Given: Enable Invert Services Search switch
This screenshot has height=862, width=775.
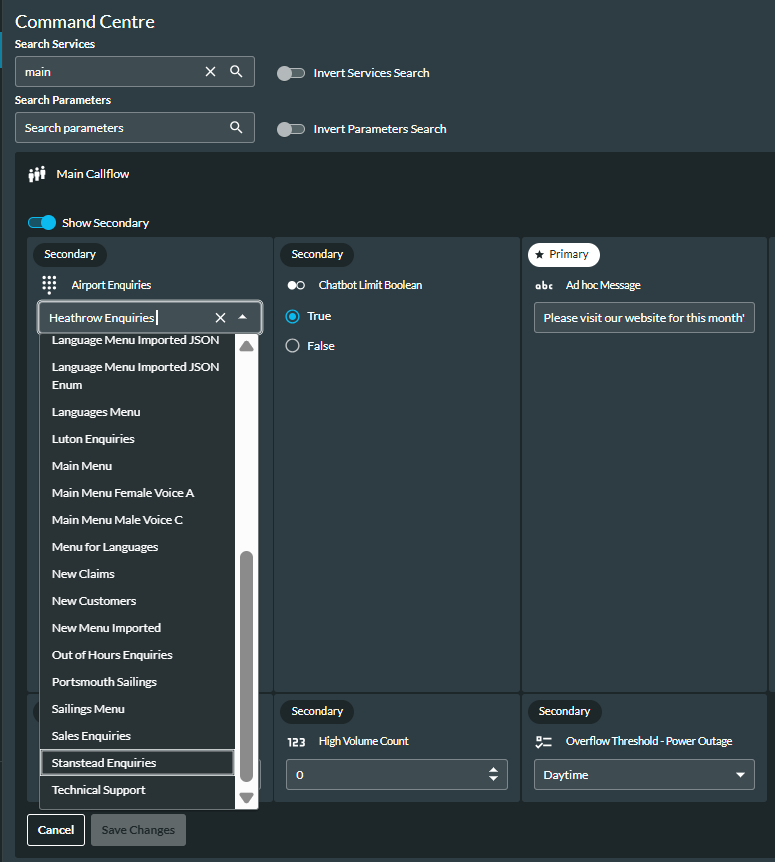Looking at the screenshot, I should click(x=291, y=73).
